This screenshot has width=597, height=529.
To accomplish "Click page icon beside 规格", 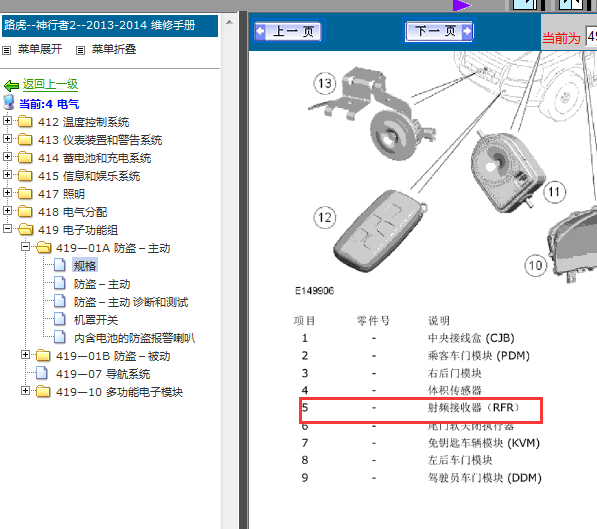I will tap(59, 265).
